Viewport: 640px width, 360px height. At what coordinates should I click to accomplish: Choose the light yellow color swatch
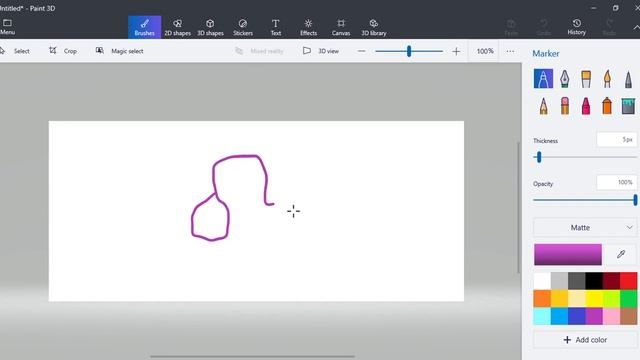(576, 298)
